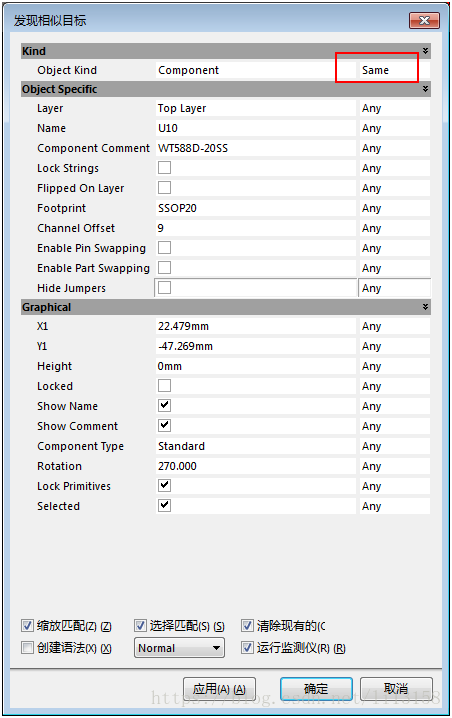Click the Component value of Object Kind
This screenshot has width=452, height=718.
pyautogui.click(x=256, y=70)
